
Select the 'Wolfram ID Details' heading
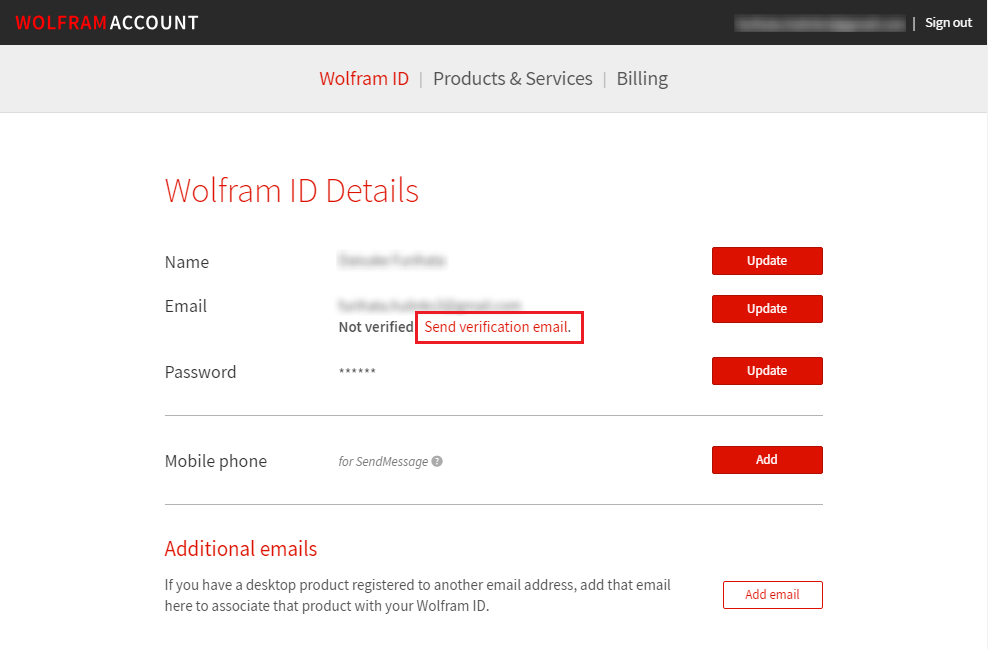pyautogui.click(x=292, y=190)
